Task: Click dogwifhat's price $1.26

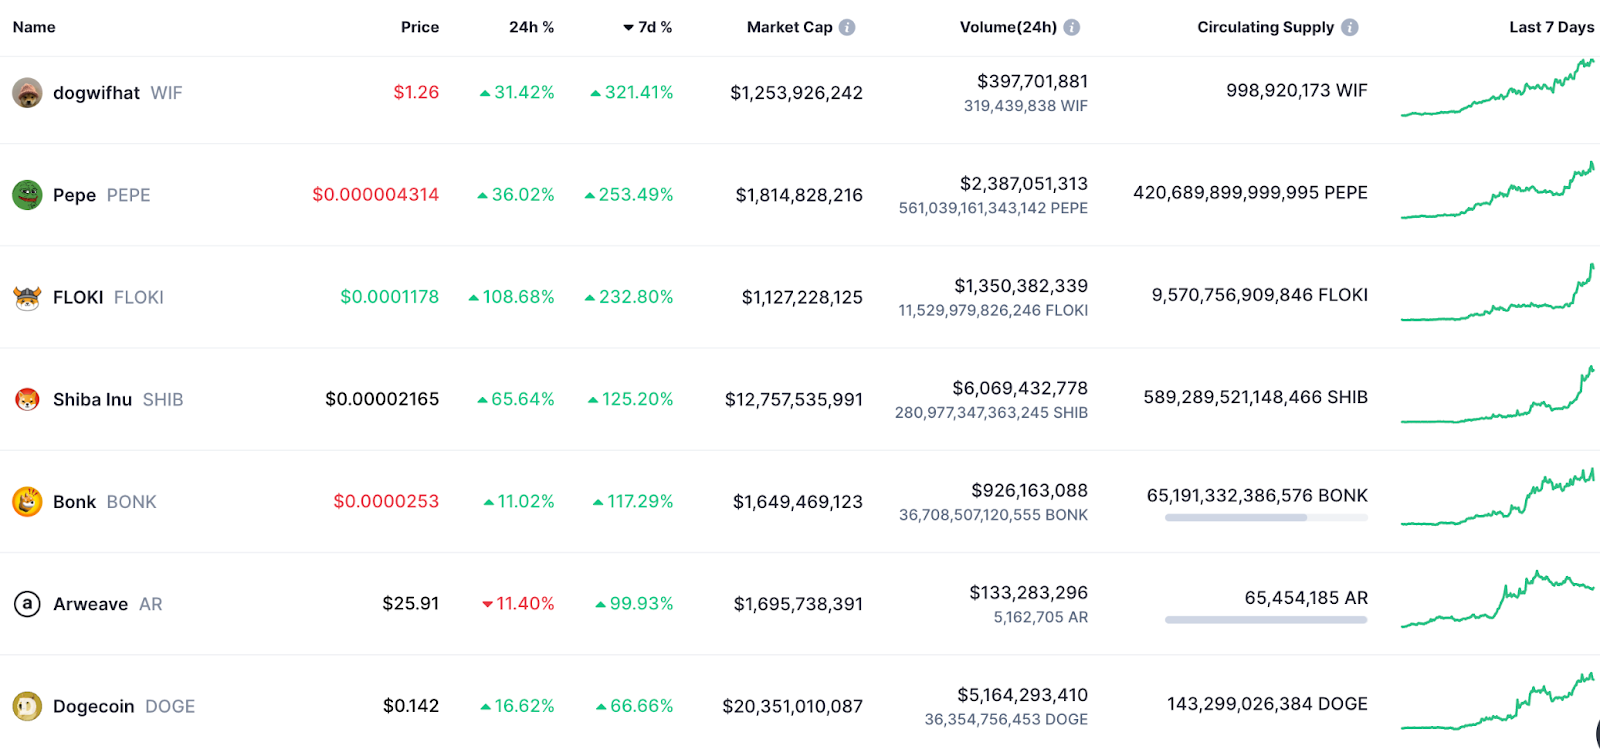Action: (416, 92)
